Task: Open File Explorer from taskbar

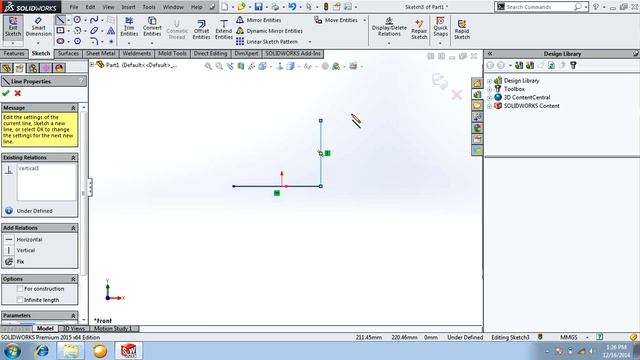Action: [x=71, y=351]
